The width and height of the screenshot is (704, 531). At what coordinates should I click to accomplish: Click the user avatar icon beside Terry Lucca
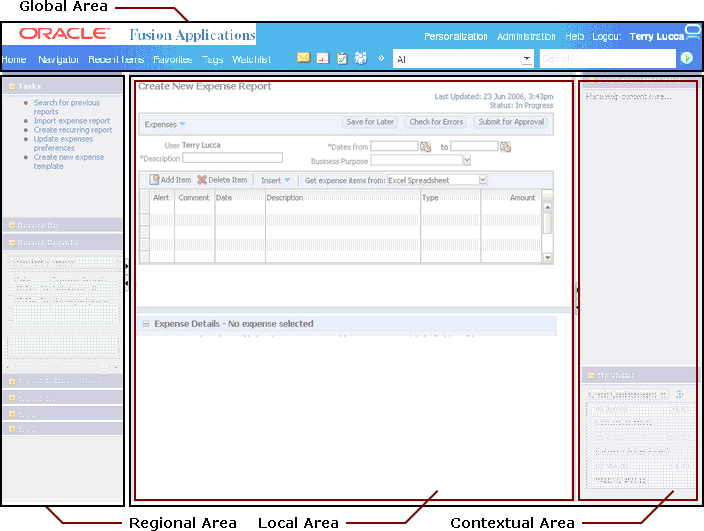[693, 33]
